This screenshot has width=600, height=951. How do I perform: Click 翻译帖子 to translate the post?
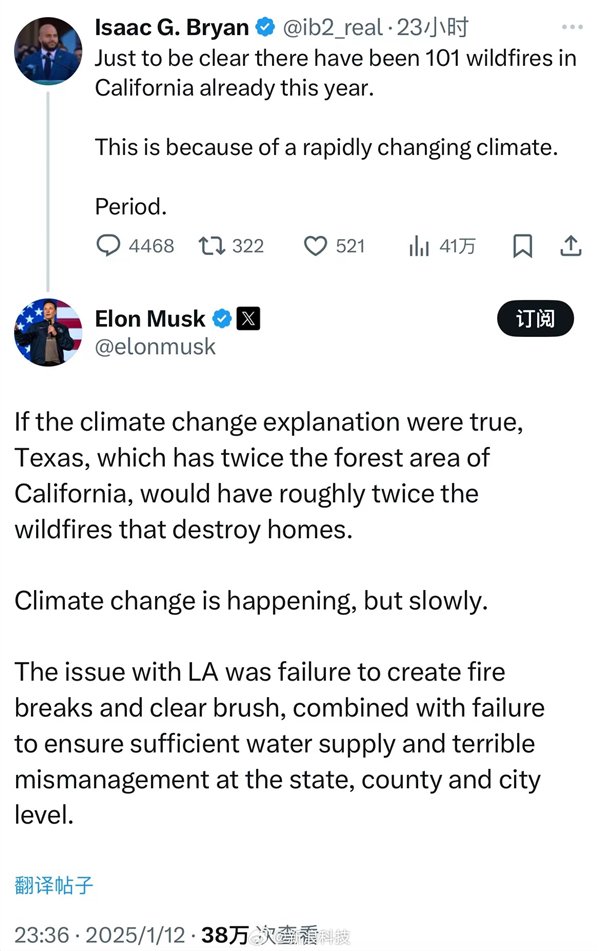tap(54, 884)
